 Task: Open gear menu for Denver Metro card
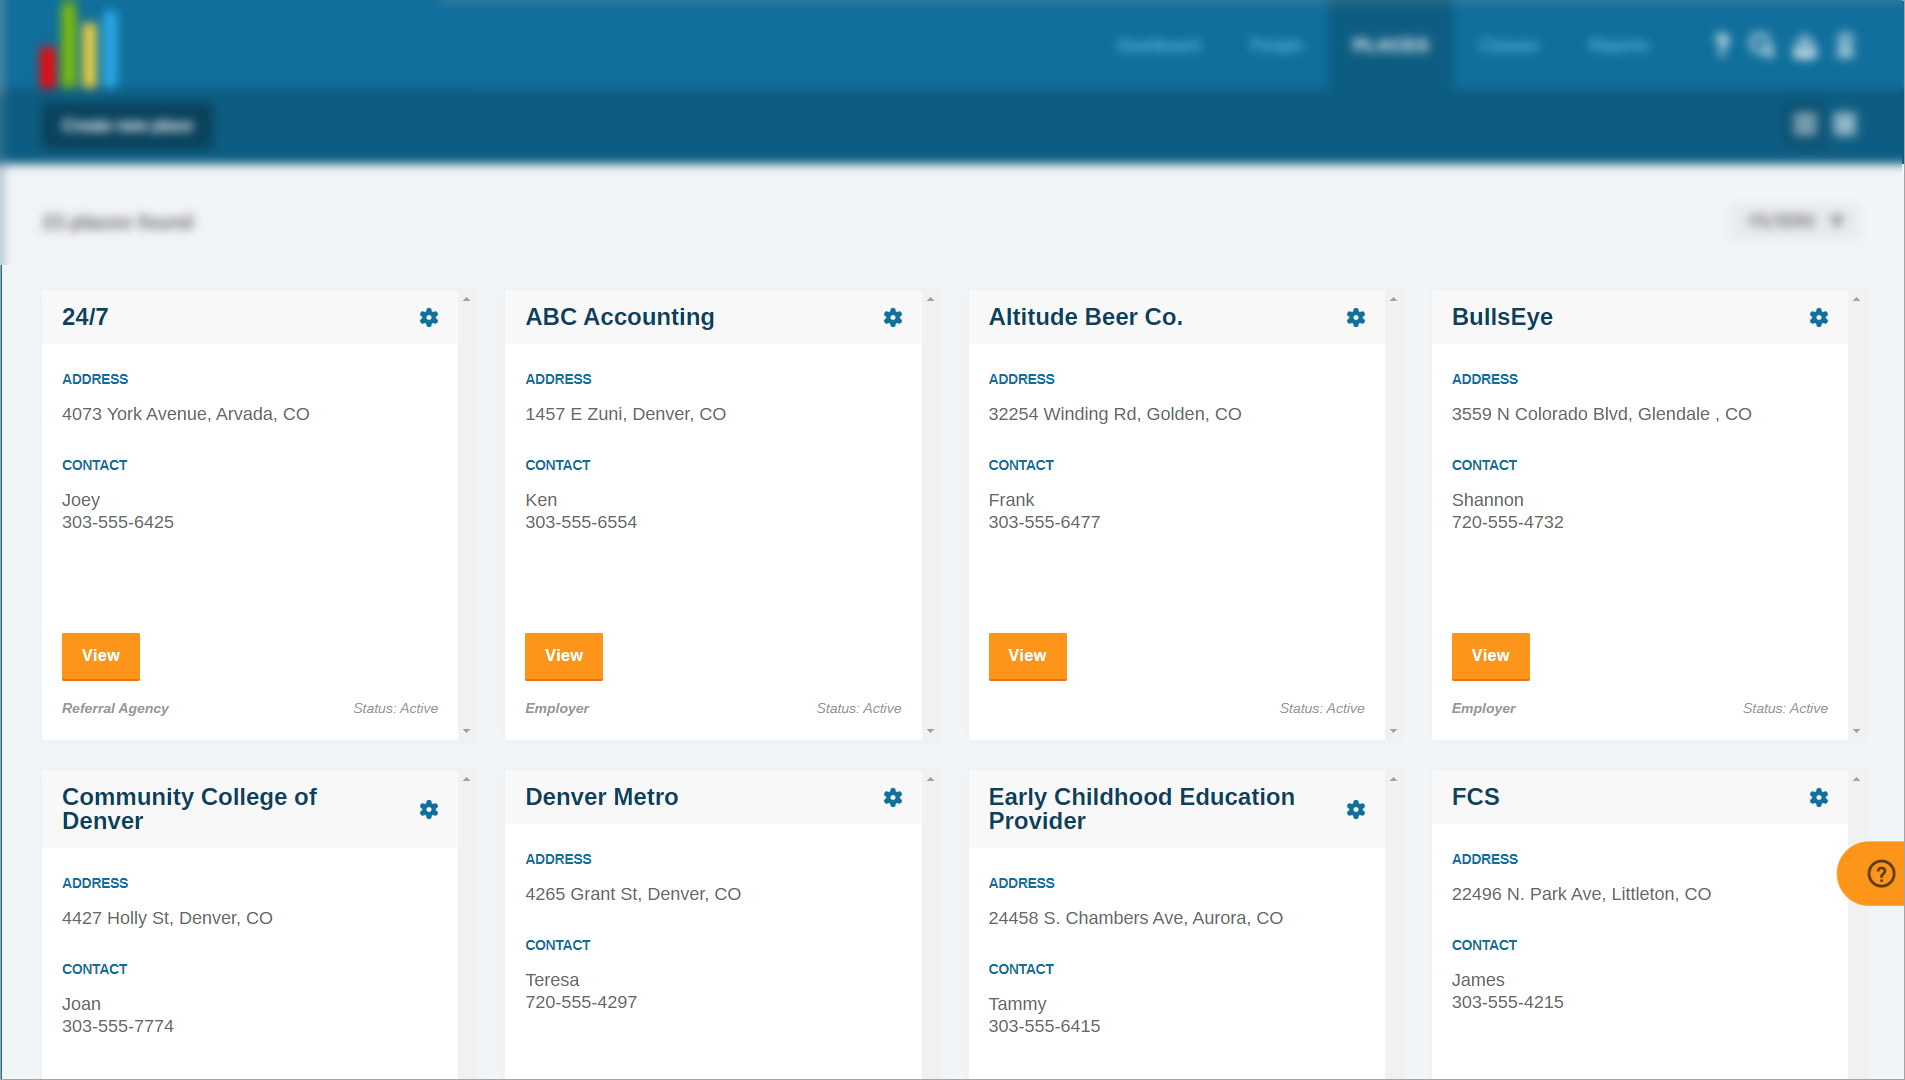tap(893, 798)
